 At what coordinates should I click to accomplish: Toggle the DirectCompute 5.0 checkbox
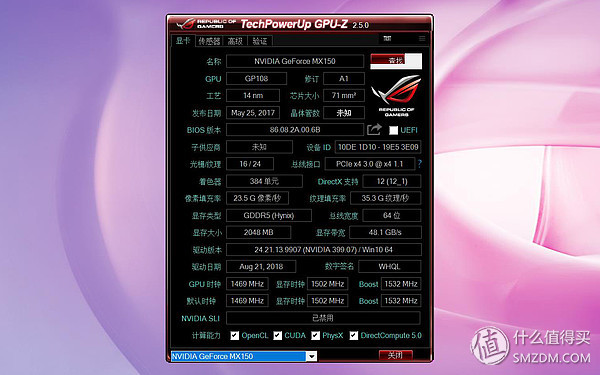[354, 336]
